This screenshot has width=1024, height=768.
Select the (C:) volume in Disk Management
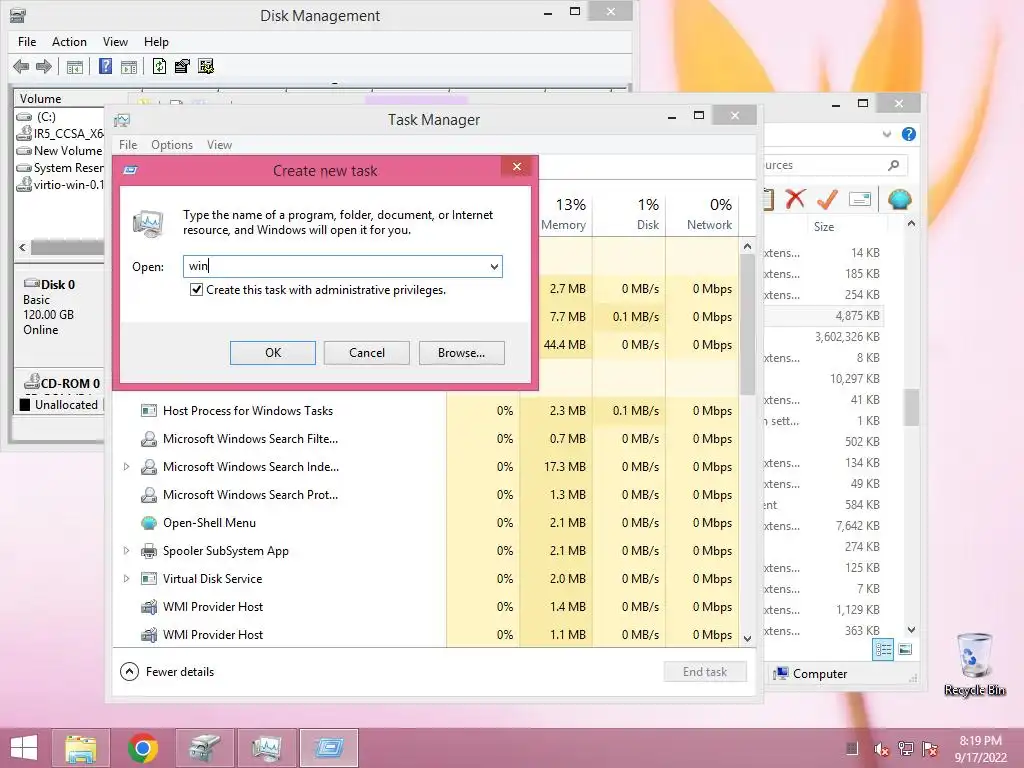[x=46, y=116]
